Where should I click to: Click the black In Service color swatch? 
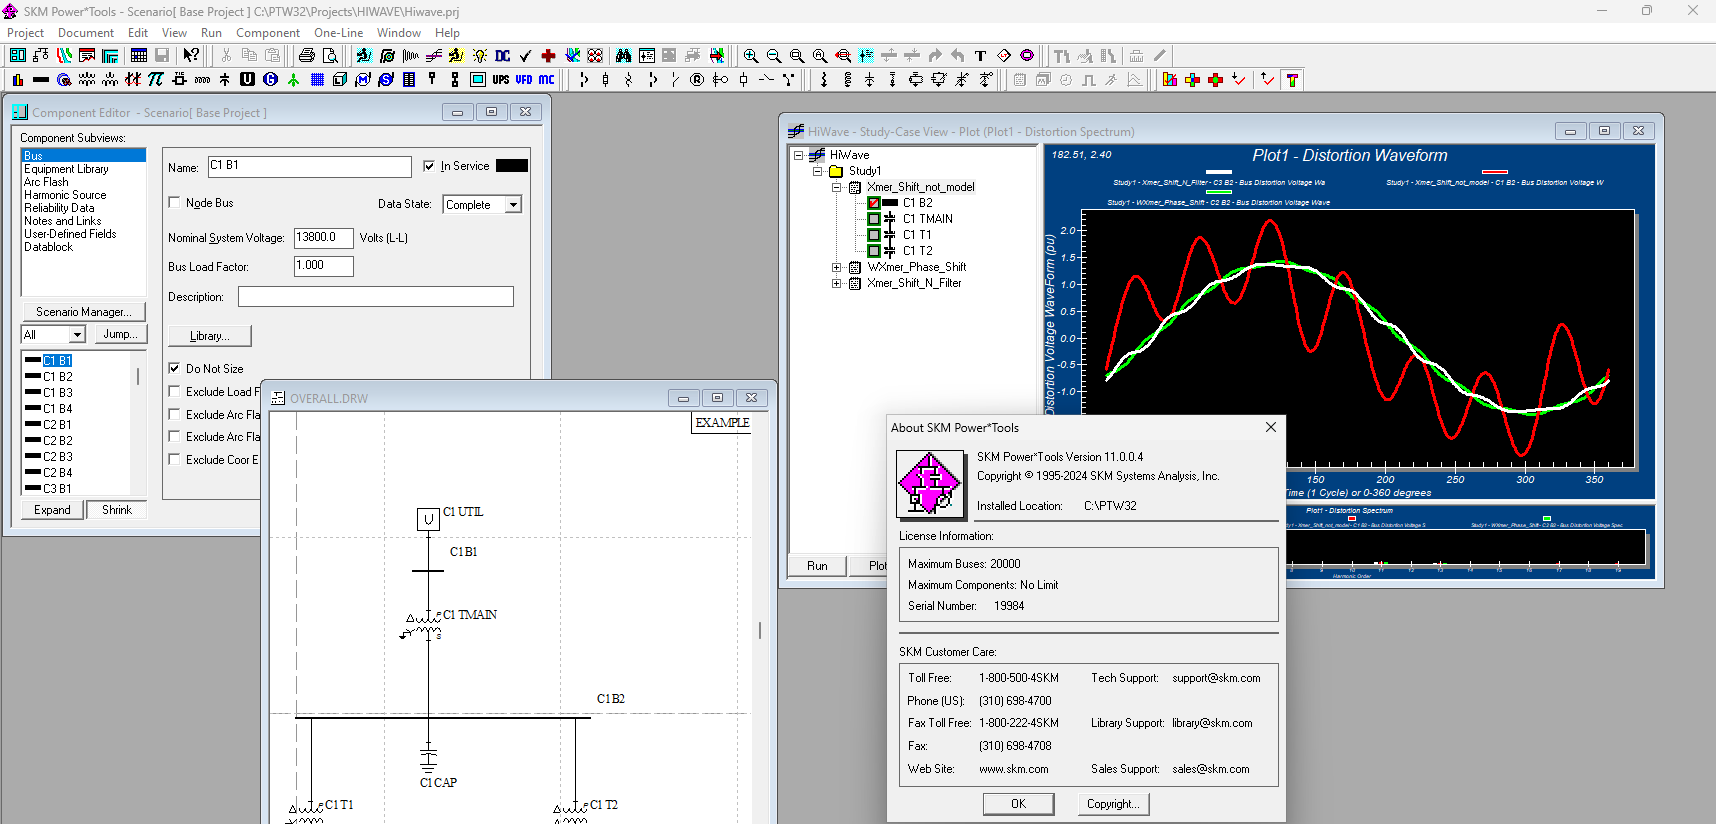point(512,166)
